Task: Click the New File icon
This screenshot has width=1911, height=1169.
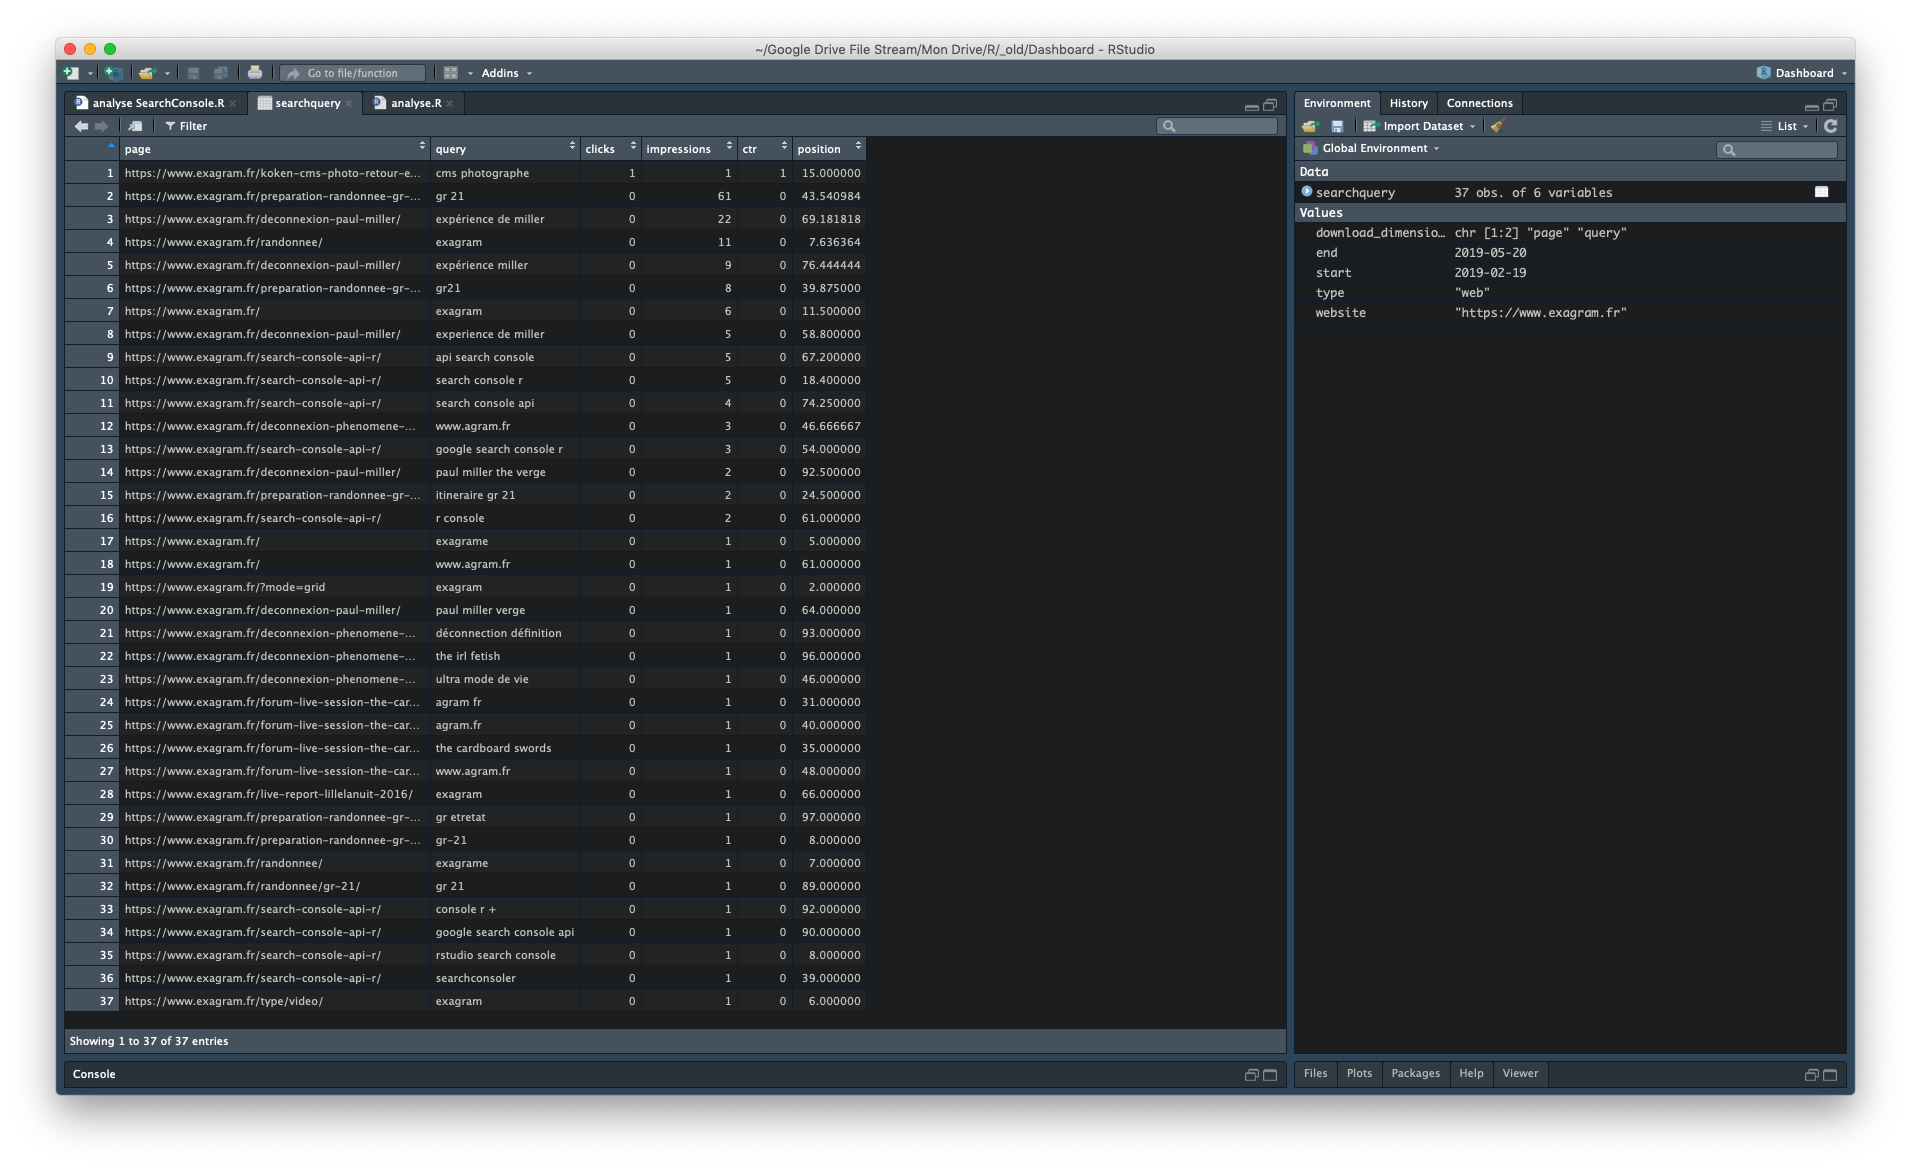Action: pos(71,73)
